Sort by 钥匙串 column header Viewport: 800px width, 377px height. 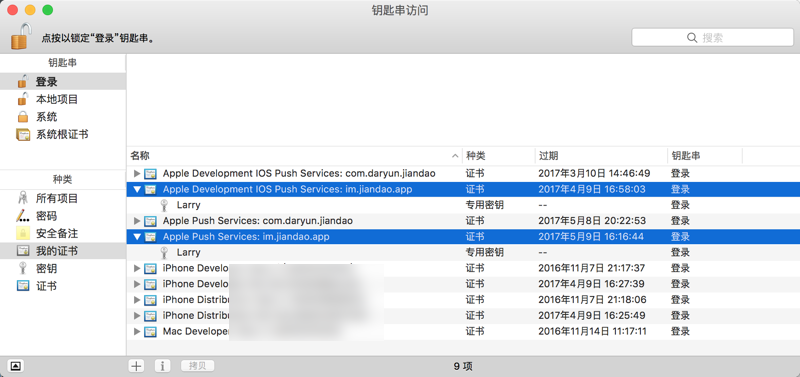click(x=705, y=156)
